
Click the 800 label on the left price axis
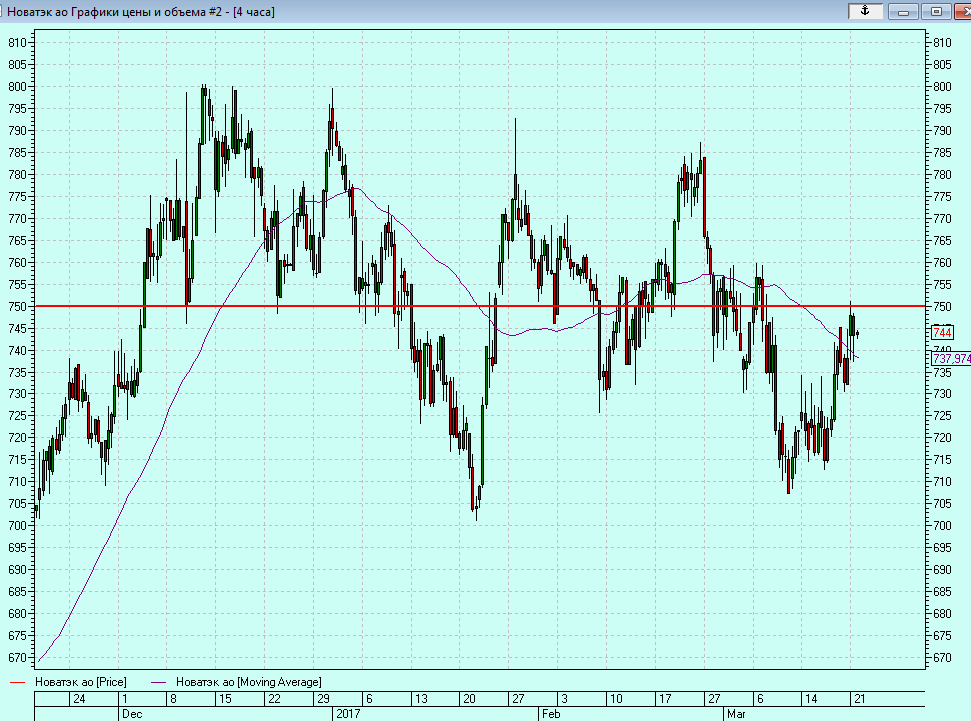(x=17, y=87)
